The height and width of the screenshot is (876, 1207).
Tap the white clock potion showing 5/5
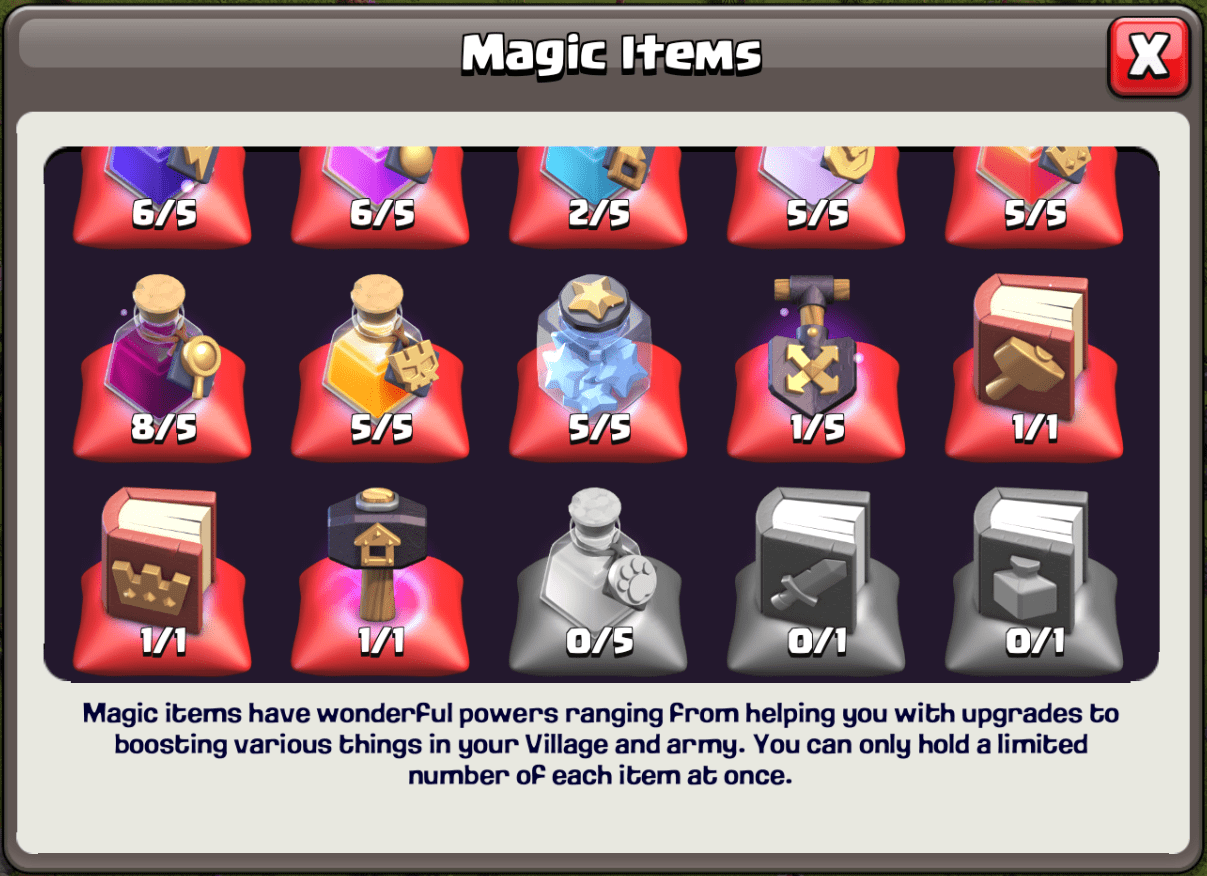pos(816,196)
